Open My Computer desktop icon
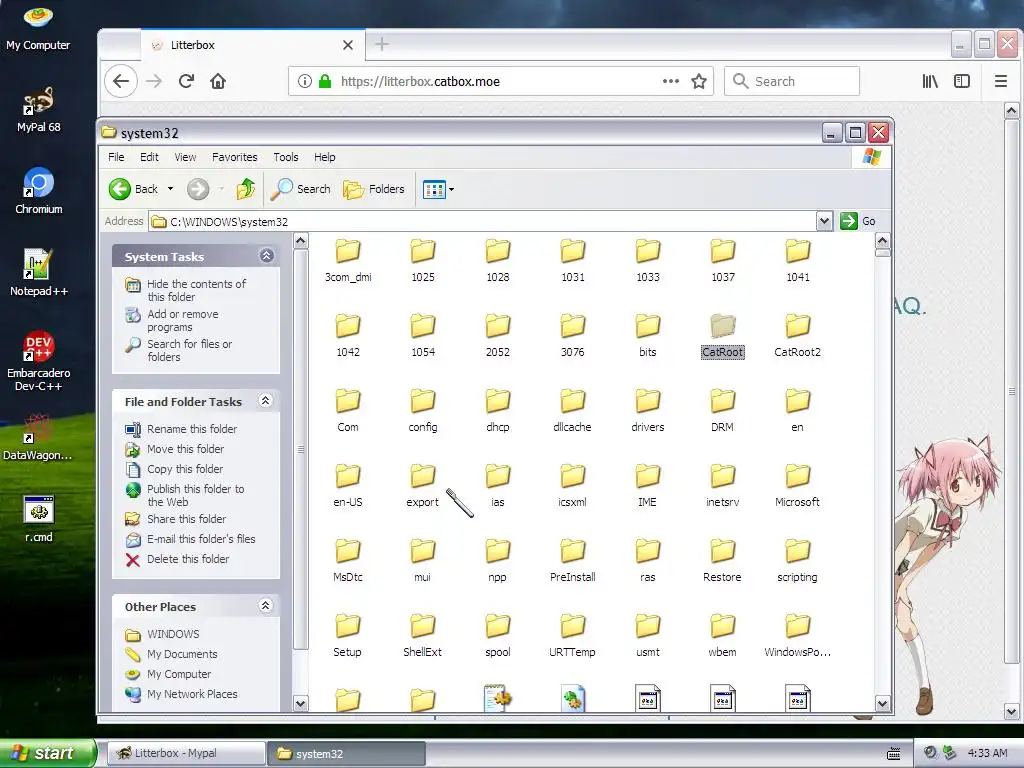1024x768 pixels. (38, 27)
